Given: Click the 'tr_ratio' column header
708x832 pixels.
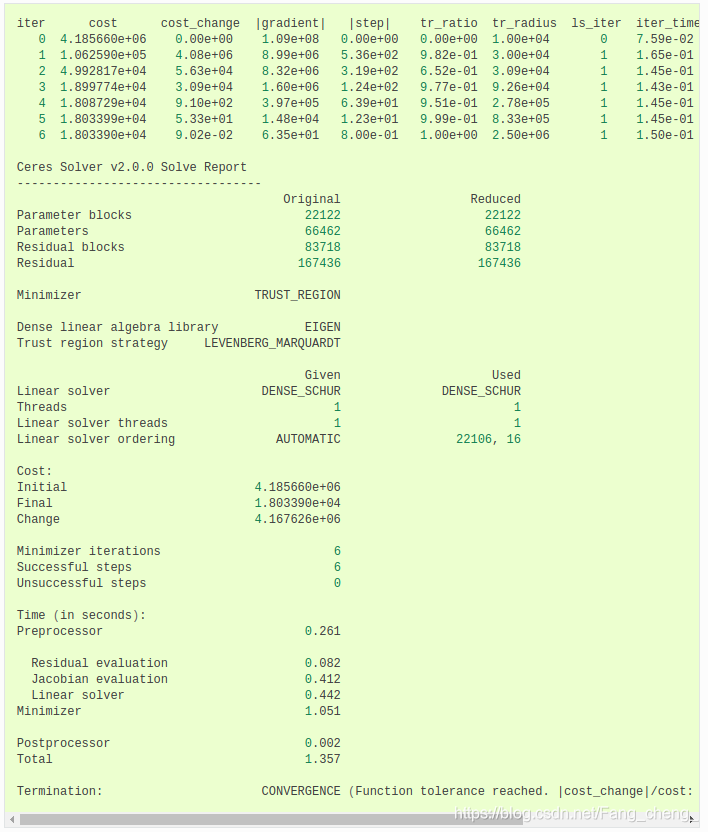Looking at the screenshot, I should (x=448, y=23).
